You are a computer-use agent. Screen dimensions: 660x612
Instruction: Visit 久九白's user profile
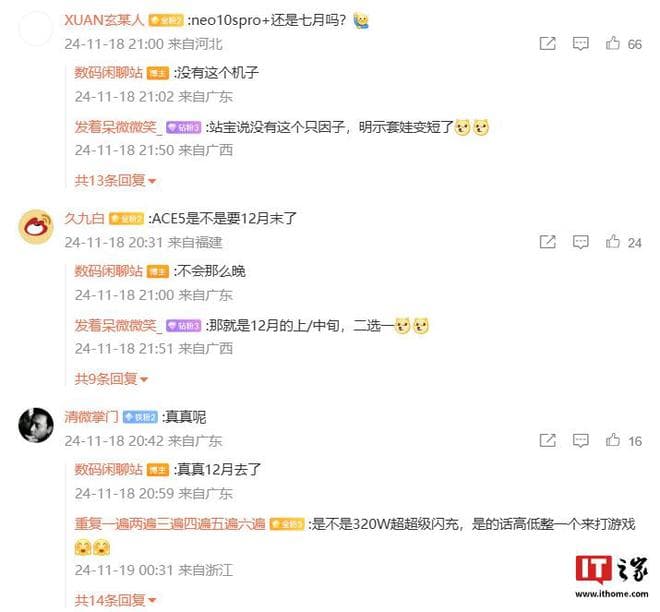[x=84, y=218]
